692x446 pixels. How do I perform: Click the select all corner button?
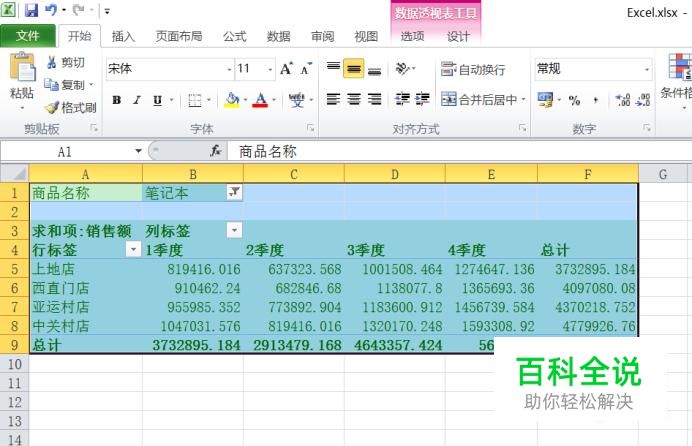[x=15, y=174]
